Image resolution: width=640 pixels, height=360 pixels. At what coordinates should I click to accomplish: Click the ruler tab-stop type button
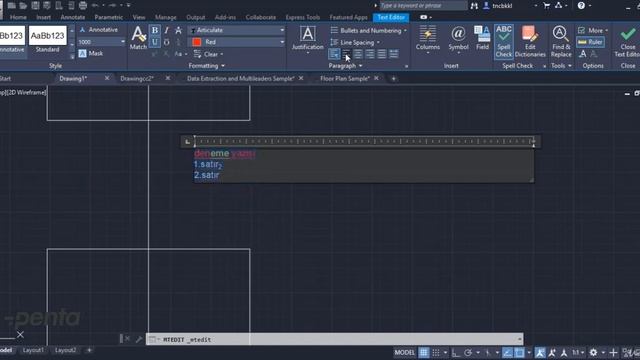187,142
